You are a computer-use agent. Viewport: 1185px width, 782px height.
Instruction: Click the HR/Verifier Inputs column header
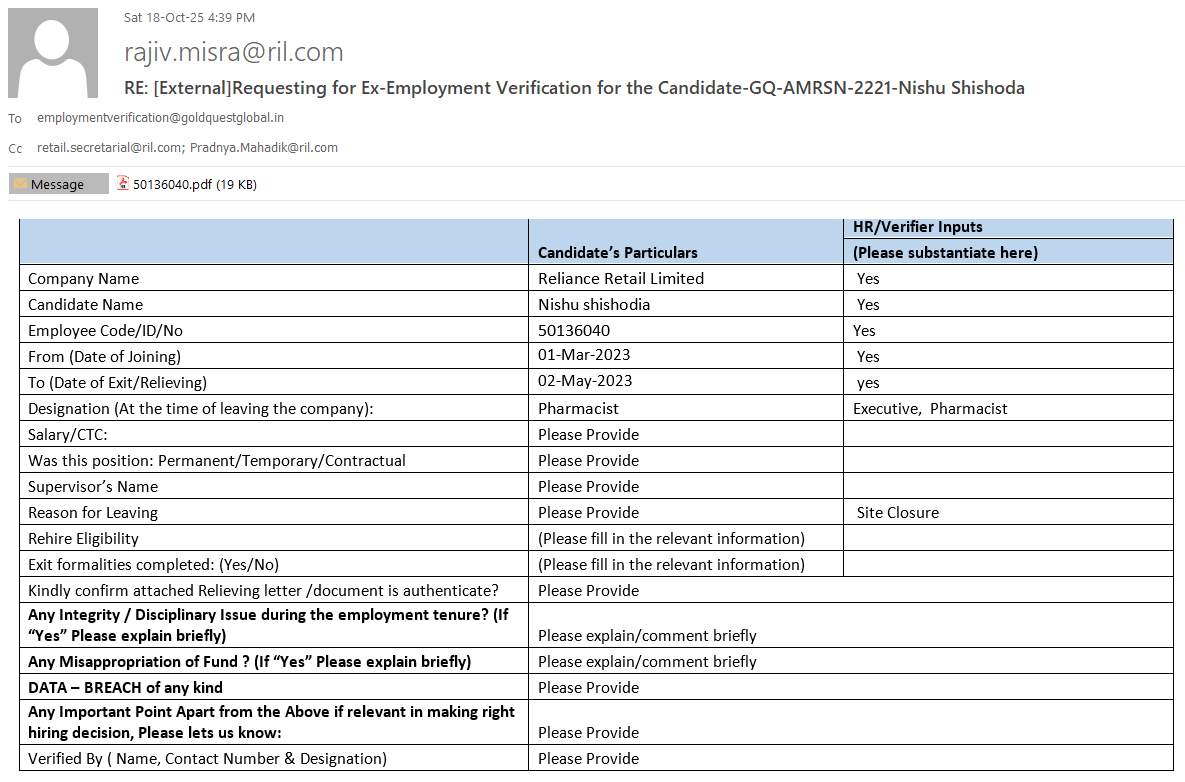[x=917, y=227]
